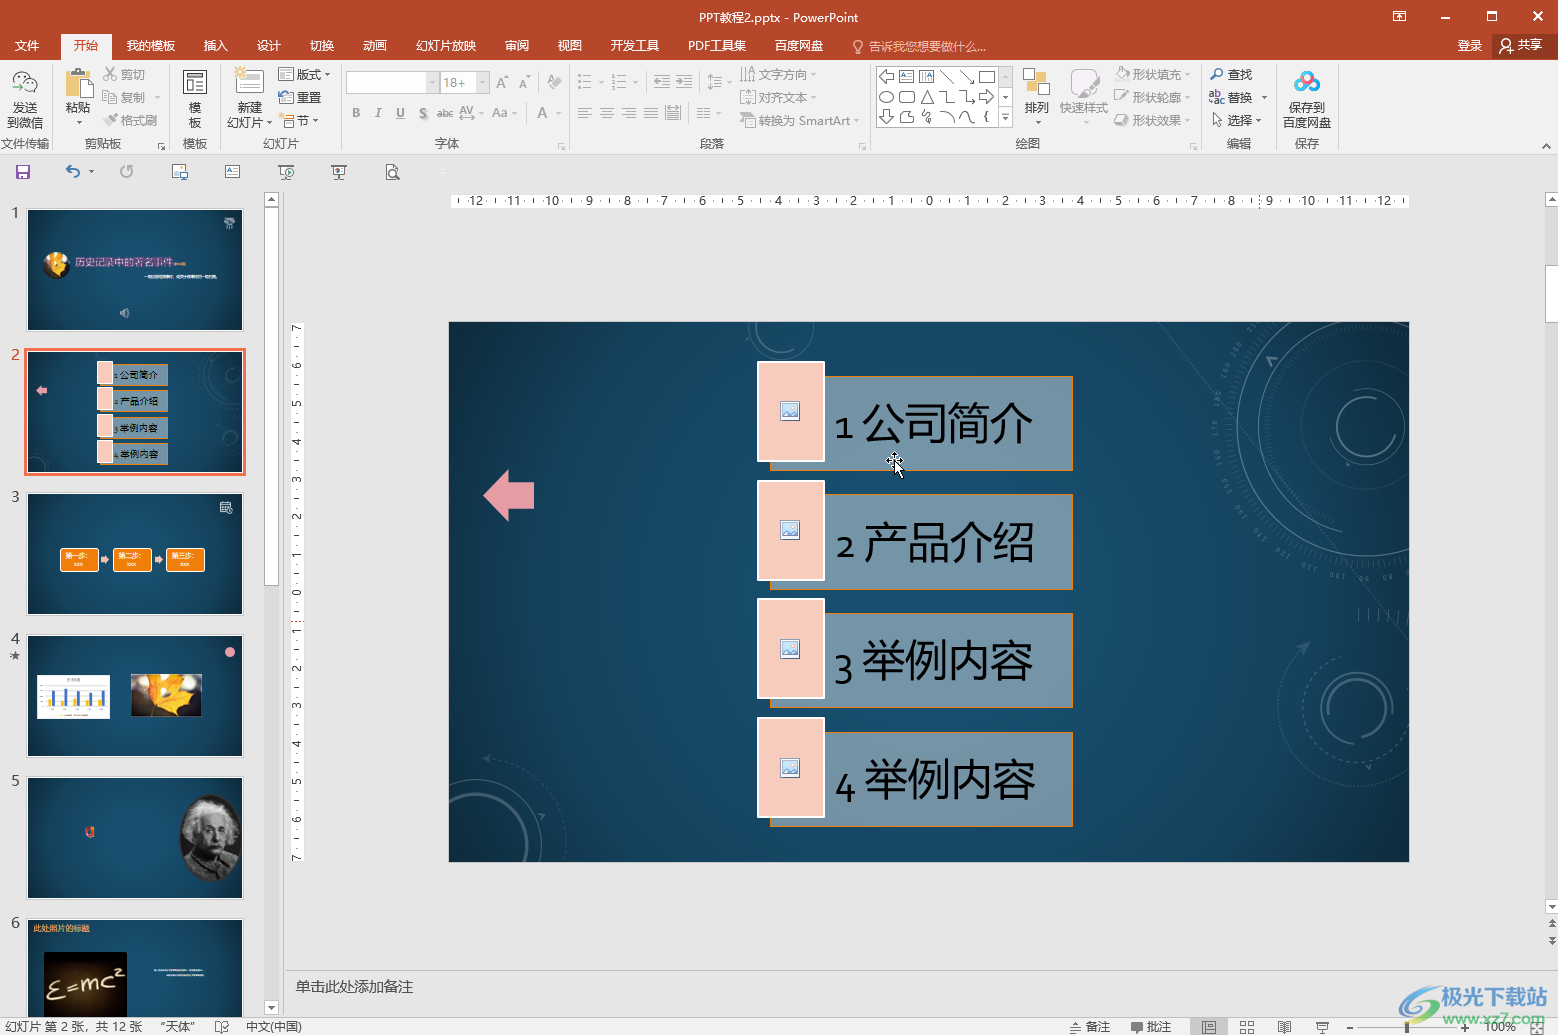Viewport: 1558px width, 1035px height.
Task: Switch to 幻灯片放映 Slide Show tab
Action: pos(446,46)
